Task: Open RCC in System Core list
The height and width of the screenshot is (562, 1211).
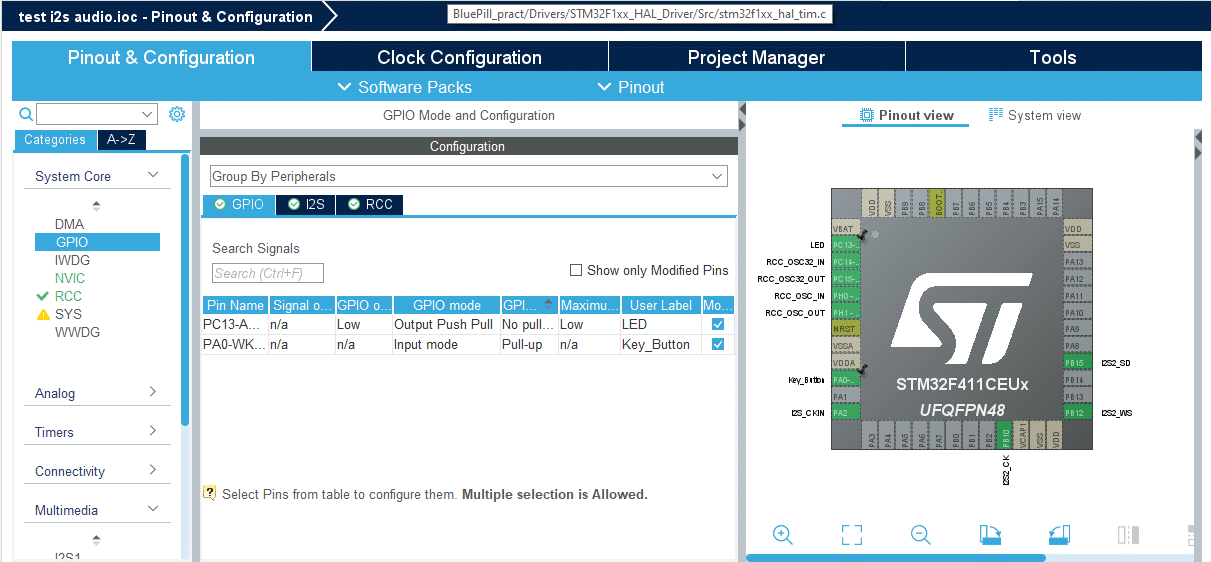Action: 68,296
